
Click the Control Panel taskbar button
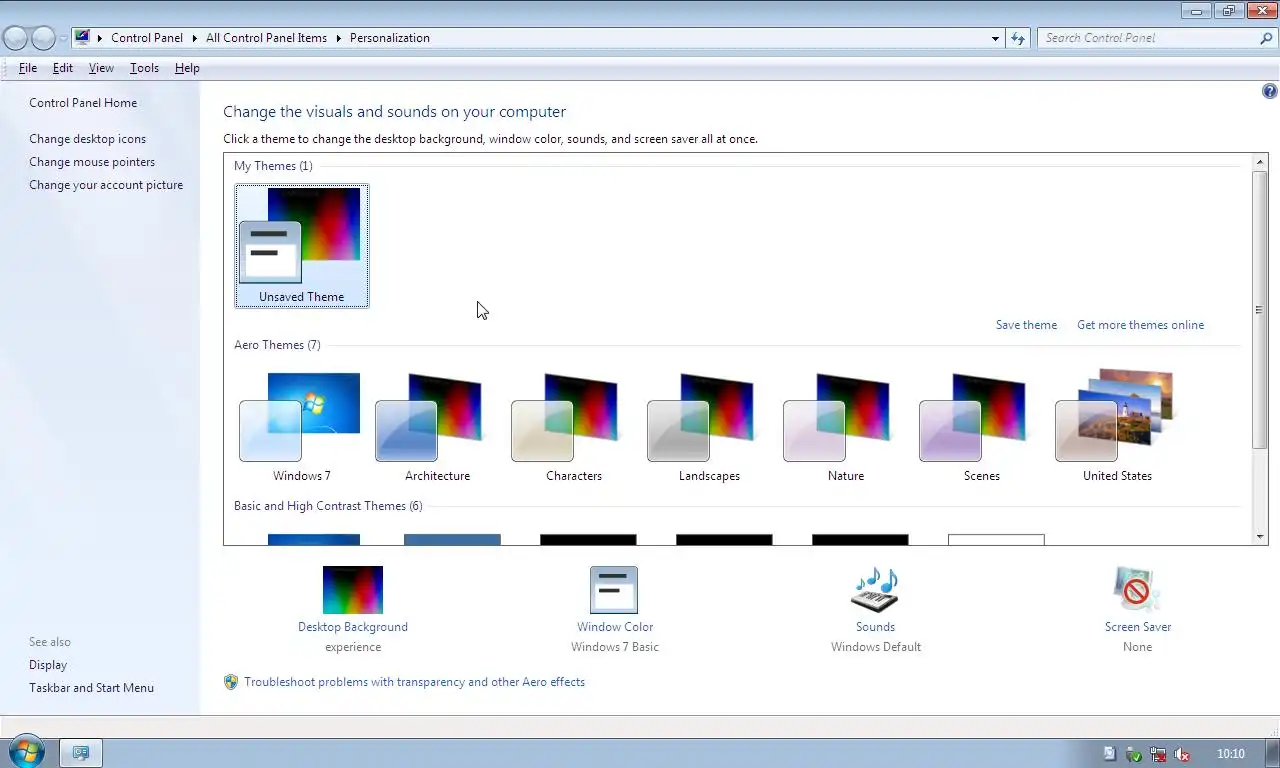coord(82,753)
